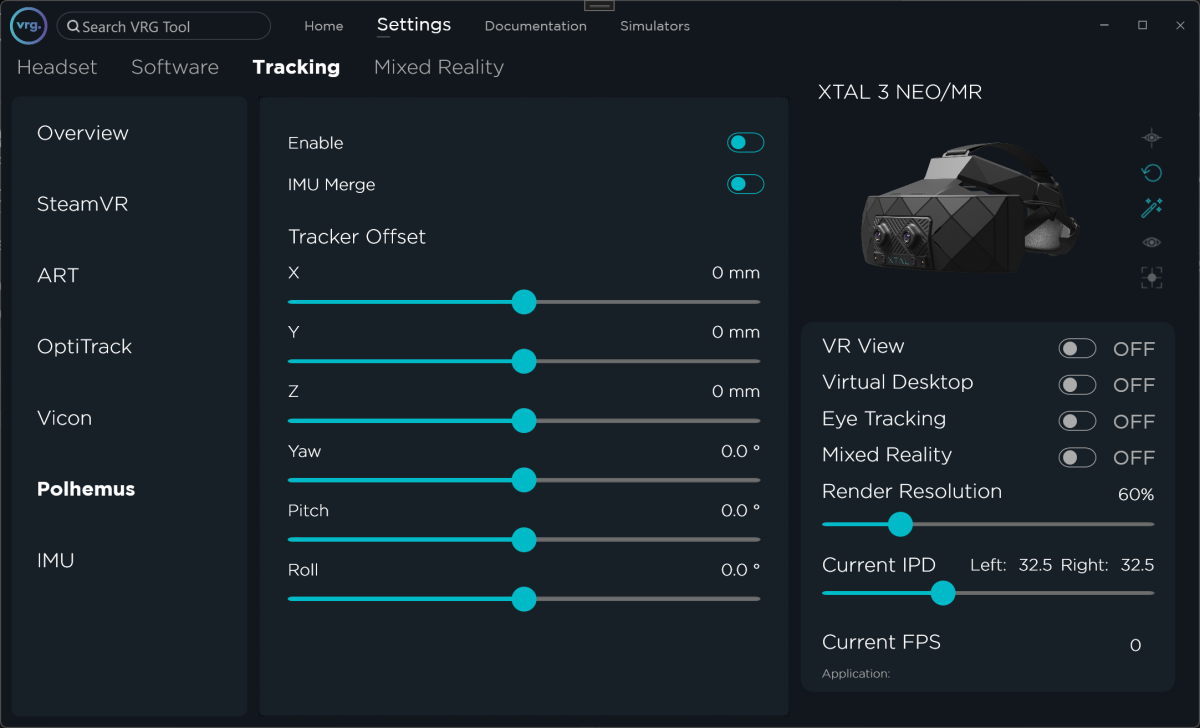Click the XTAL 3 NEO/MR title
The image size is (1200, 728).
click(x=900, y=93)
